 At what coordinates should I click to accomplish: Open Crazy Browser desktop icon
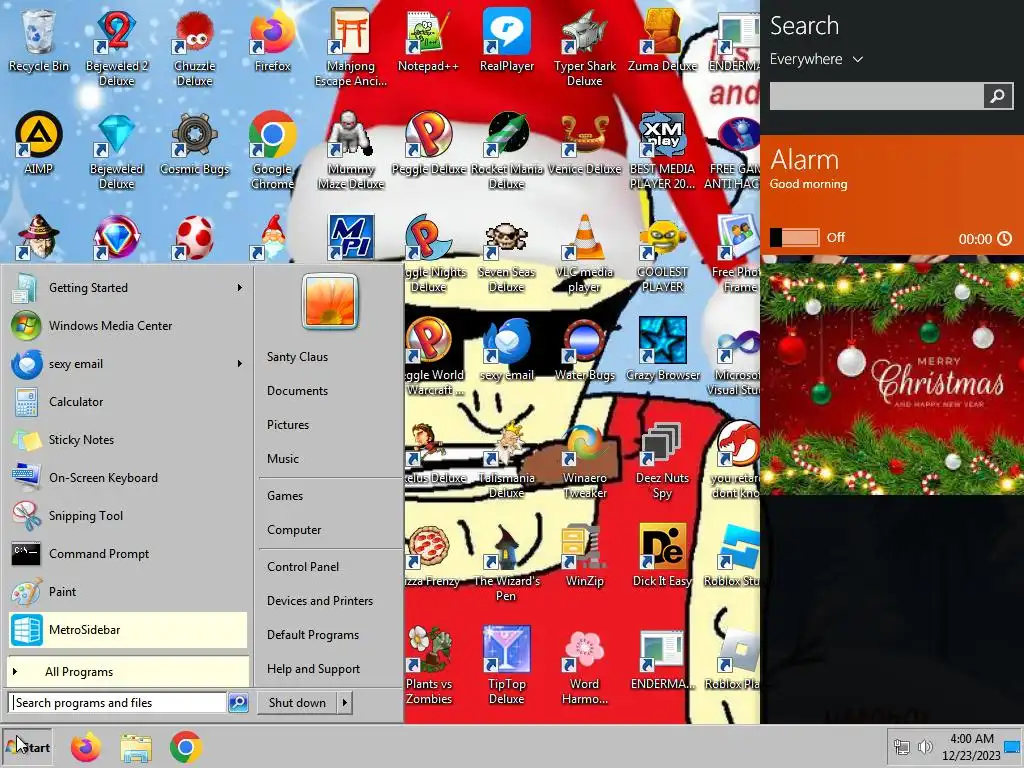(x=662, y=350)
